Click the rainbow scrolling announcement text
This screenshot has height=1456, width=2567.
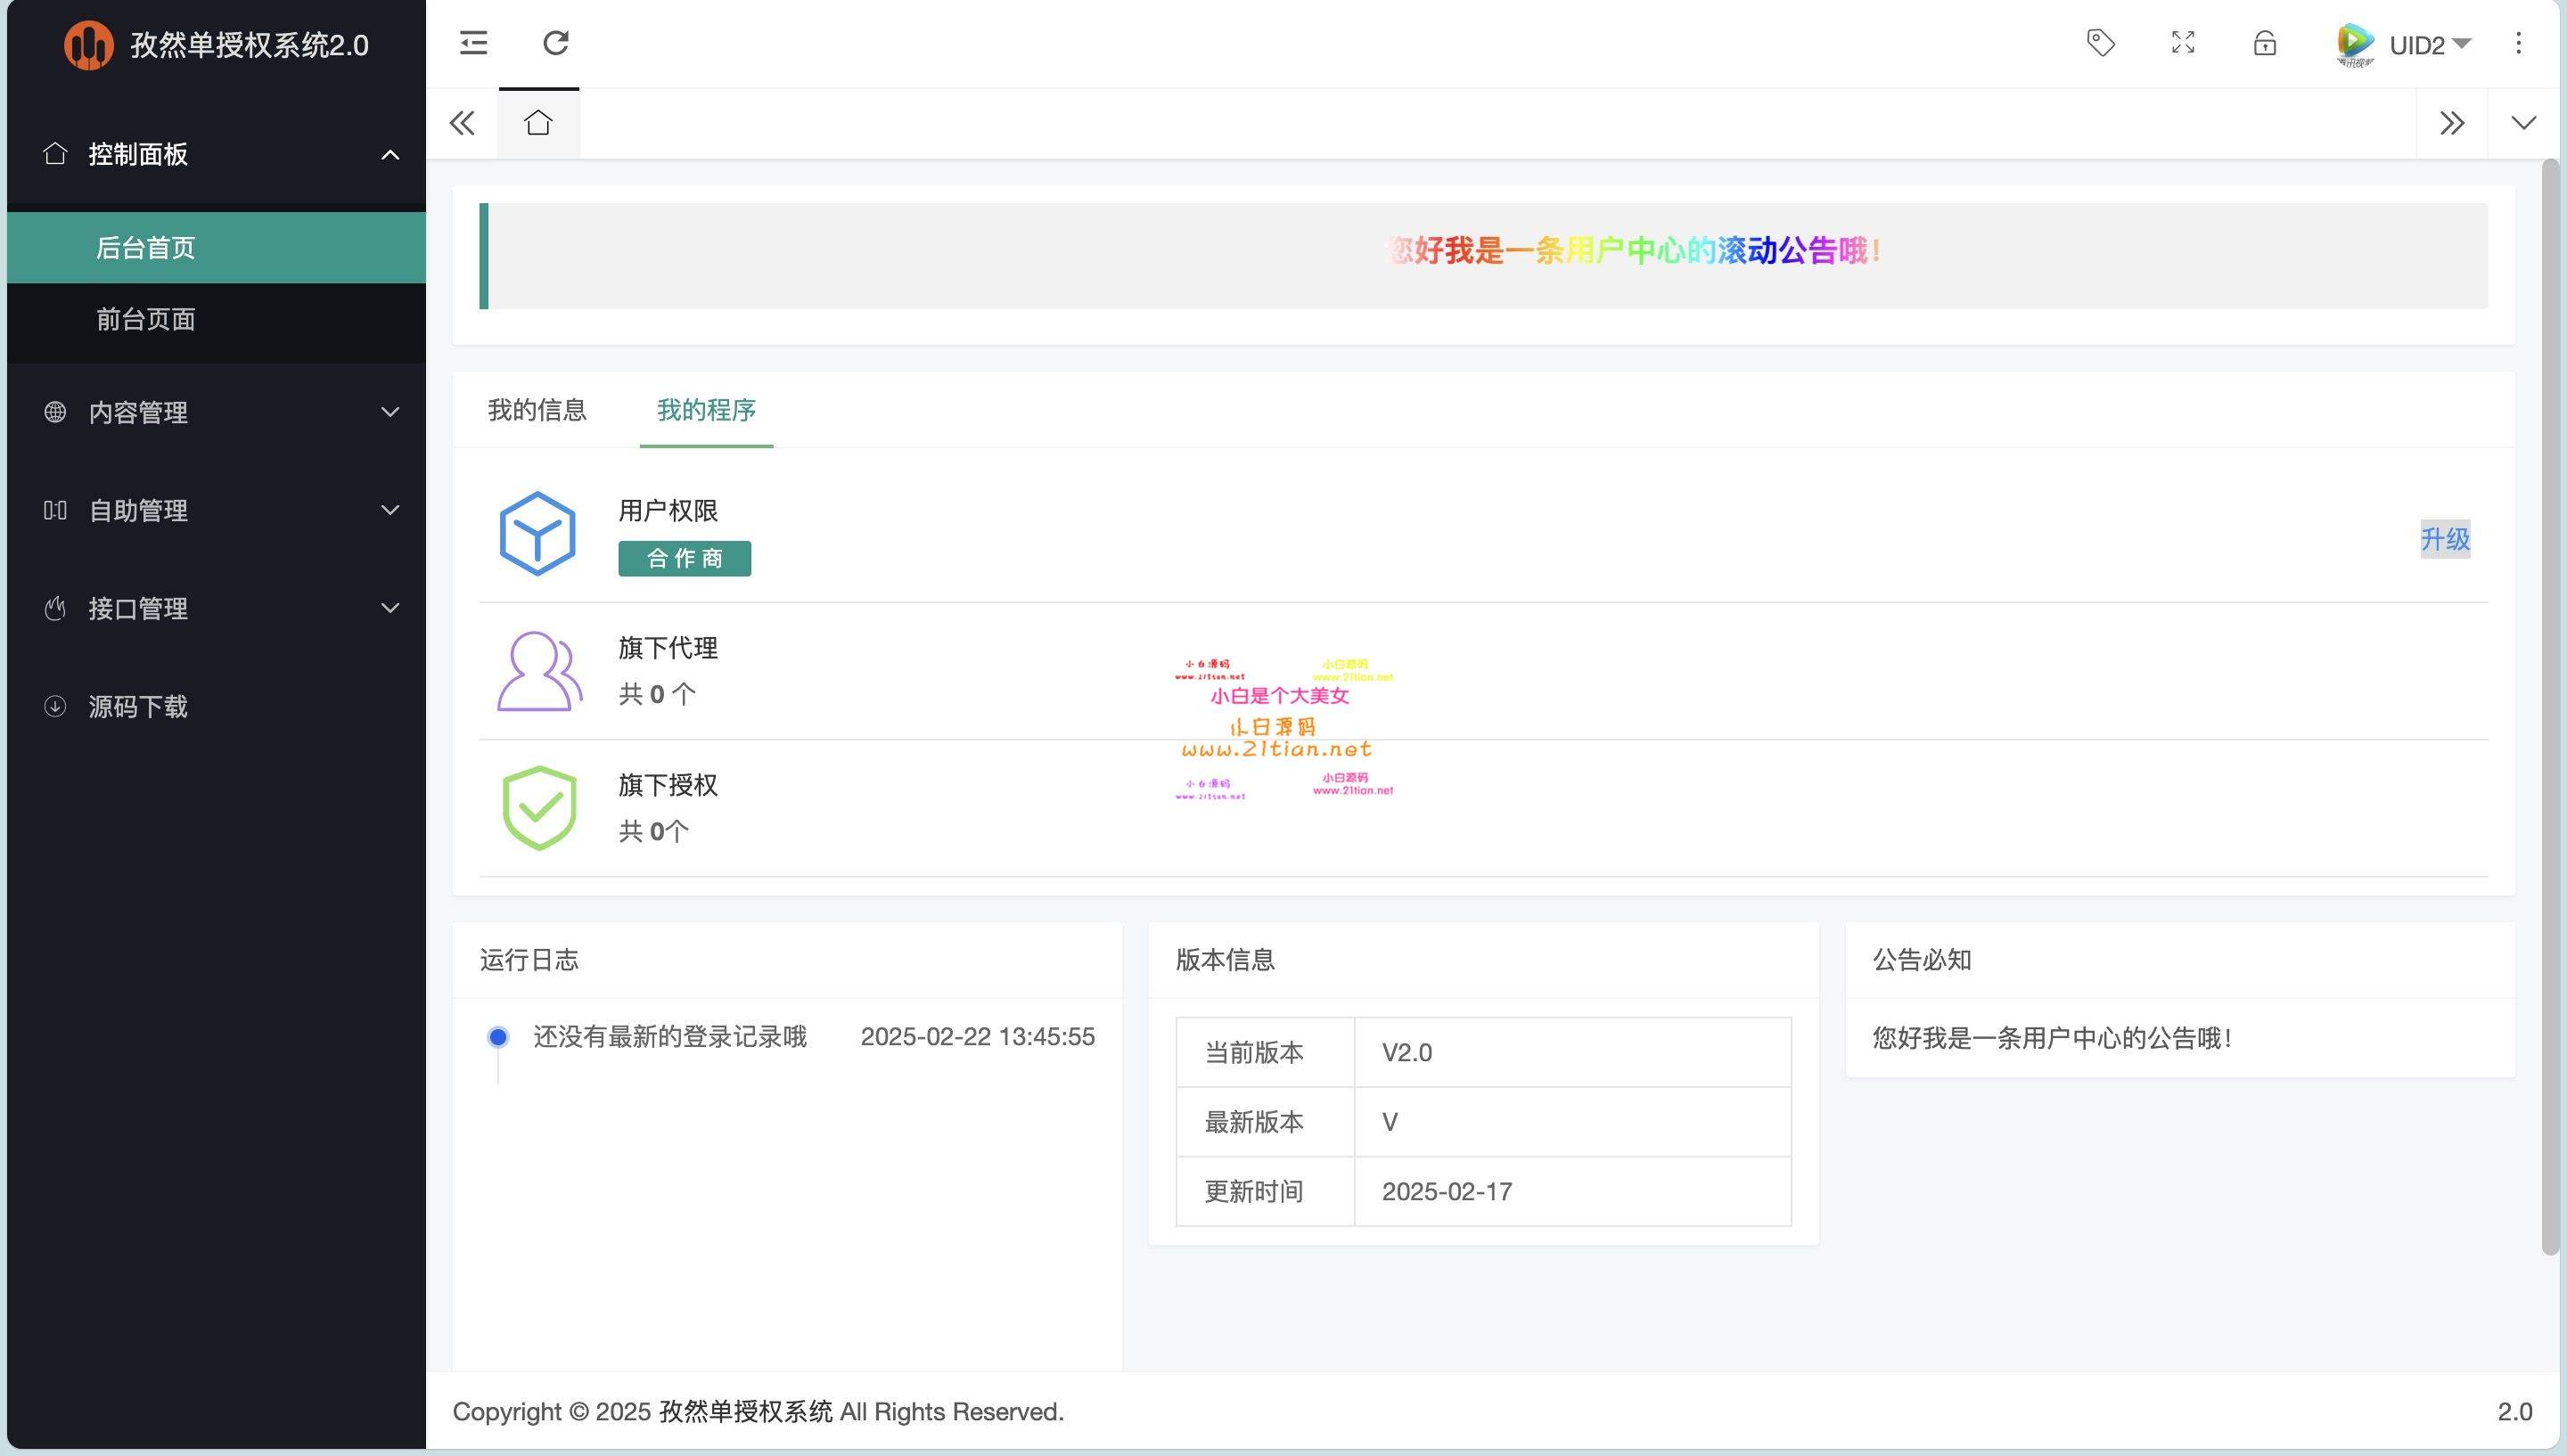pos(1634,251)
